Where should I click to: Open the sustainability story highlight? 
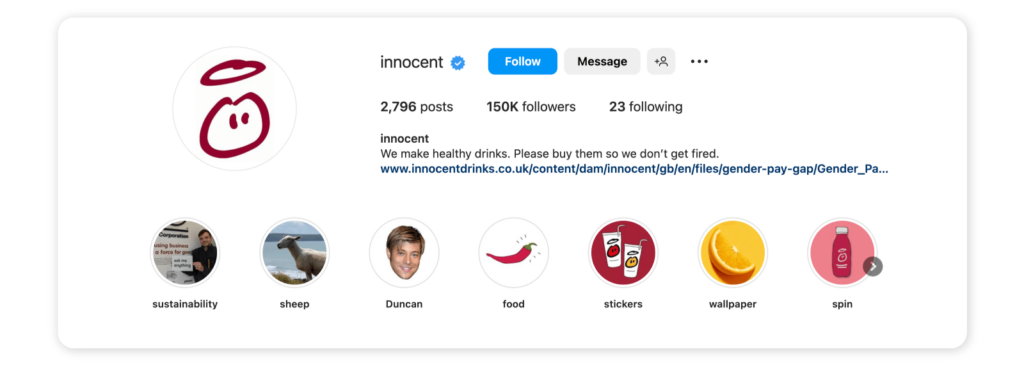click(185, 253)
